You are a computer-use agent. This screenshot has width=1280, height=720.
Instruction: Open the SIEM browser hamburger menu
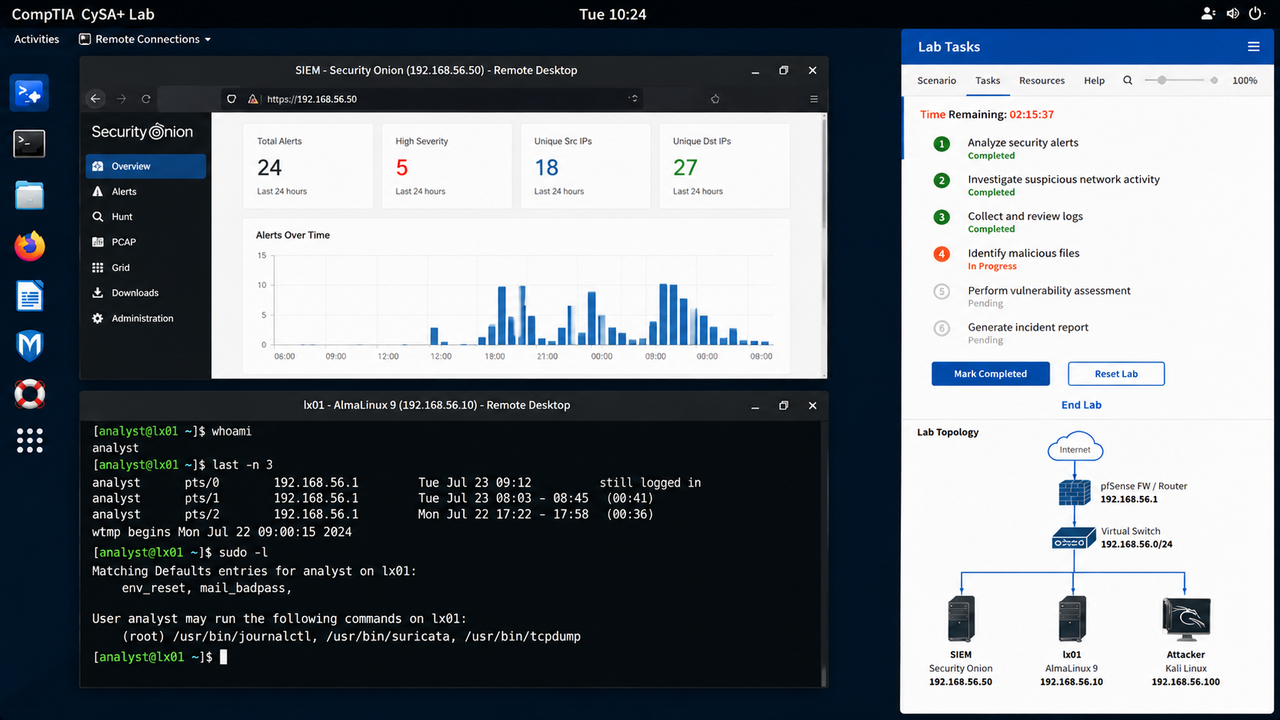click(814, 99)
